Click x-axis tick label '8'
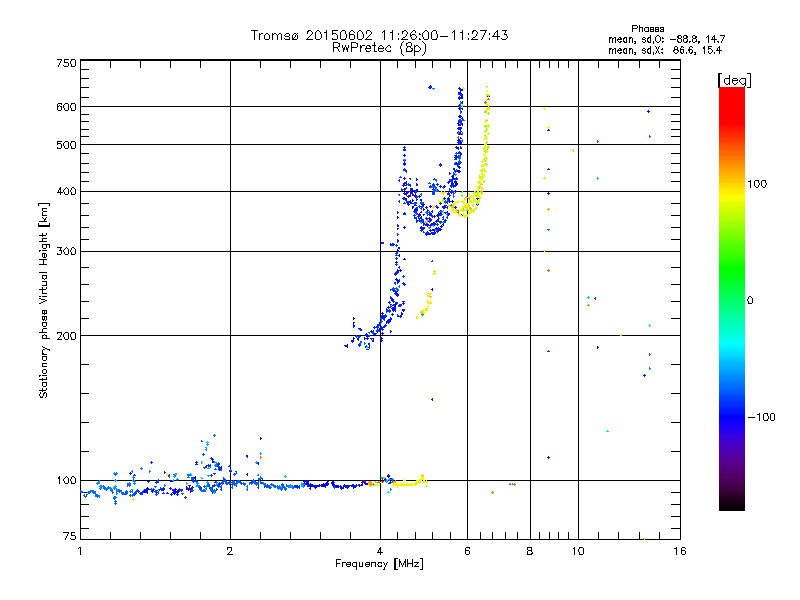The width and height of the screenshot is (800, 600). point(530,551)
